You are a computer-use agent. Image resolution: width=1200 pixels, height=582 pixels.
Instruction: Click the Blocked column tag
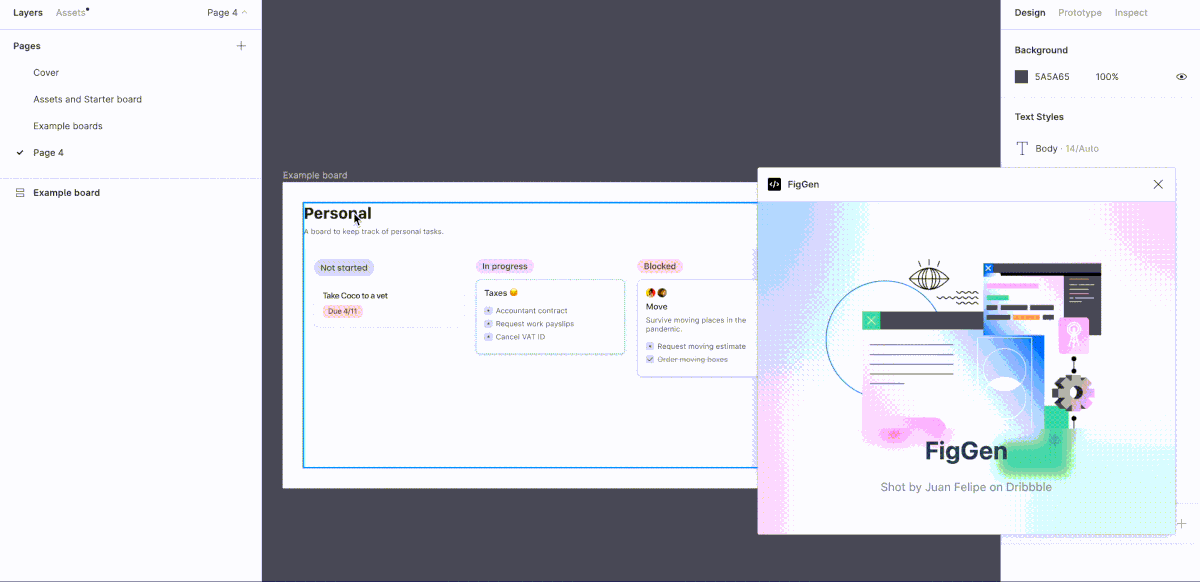[x=660, y=266]
